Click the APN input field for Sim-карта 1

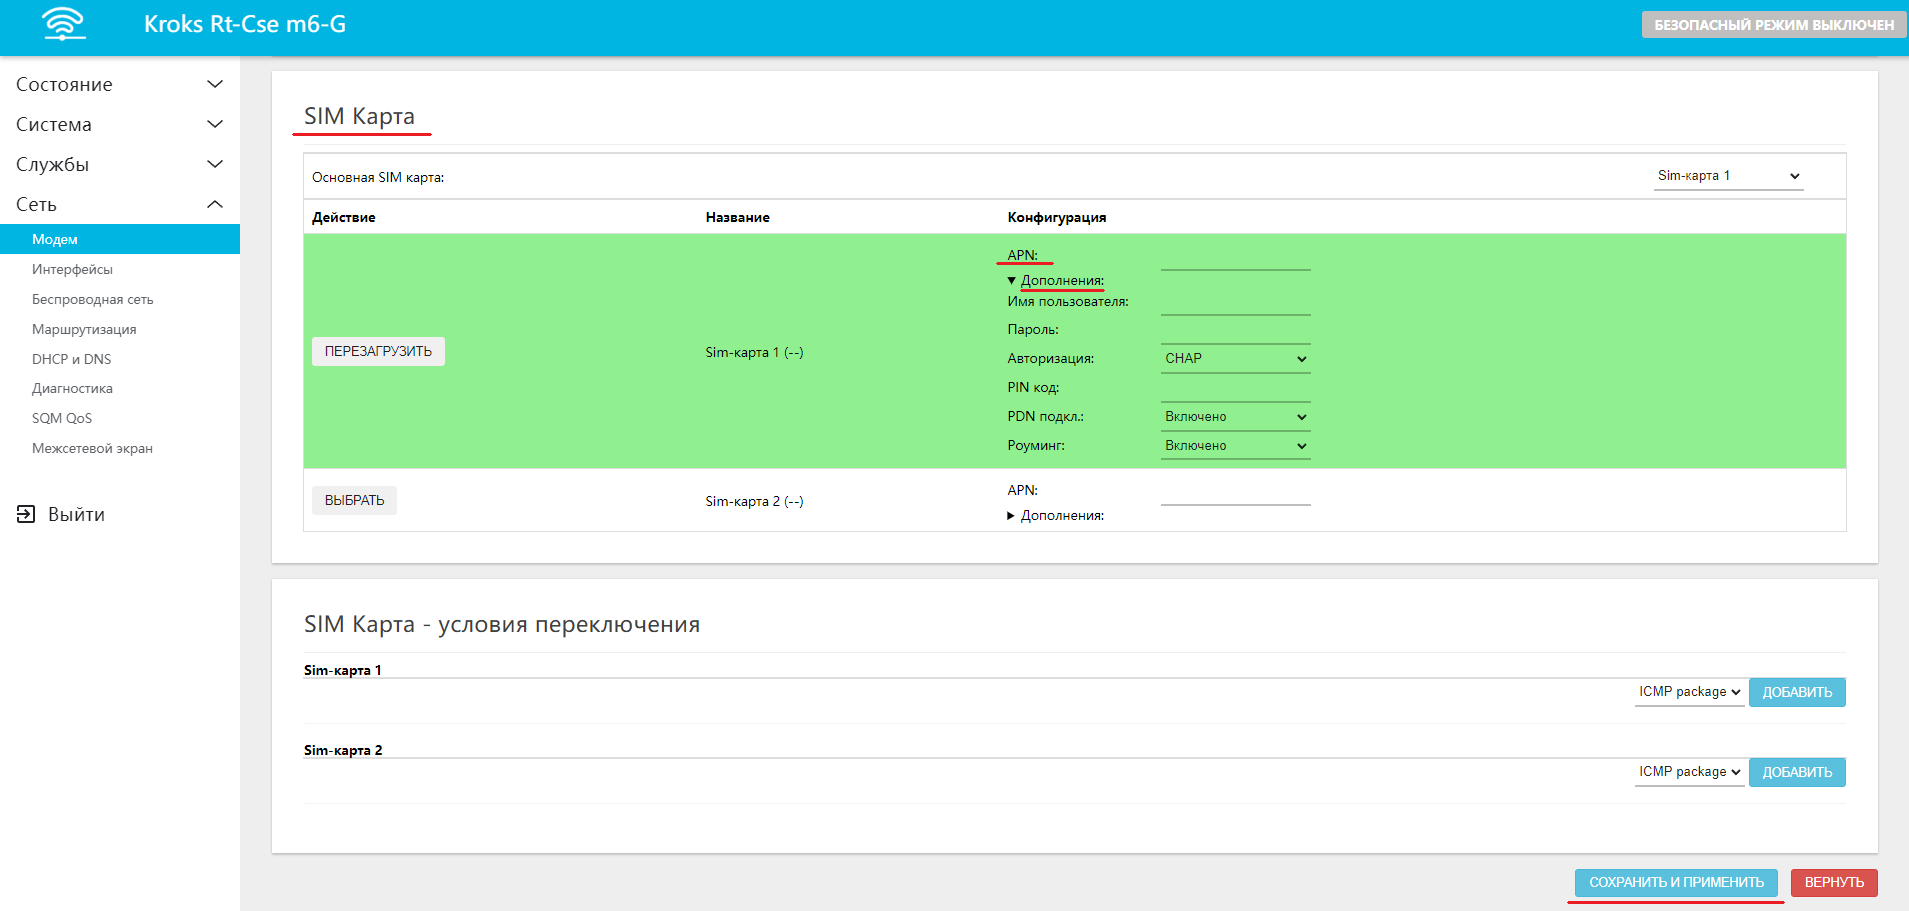(1235, 258)
